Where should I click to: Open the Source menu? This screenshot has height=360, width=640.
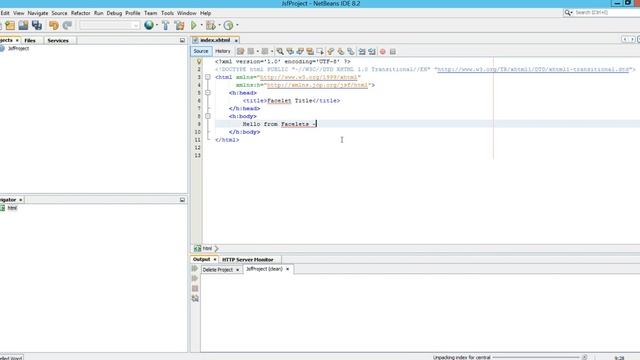pos(59,13)
